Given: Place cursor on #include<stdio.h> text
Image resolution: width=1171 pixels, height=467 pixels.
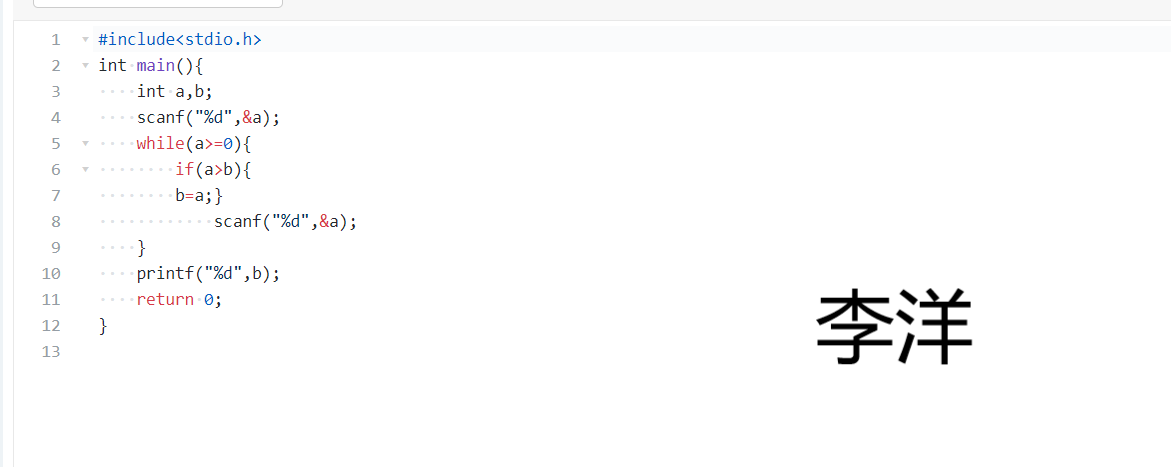Looking at the screenshot, I should [180, 40].
